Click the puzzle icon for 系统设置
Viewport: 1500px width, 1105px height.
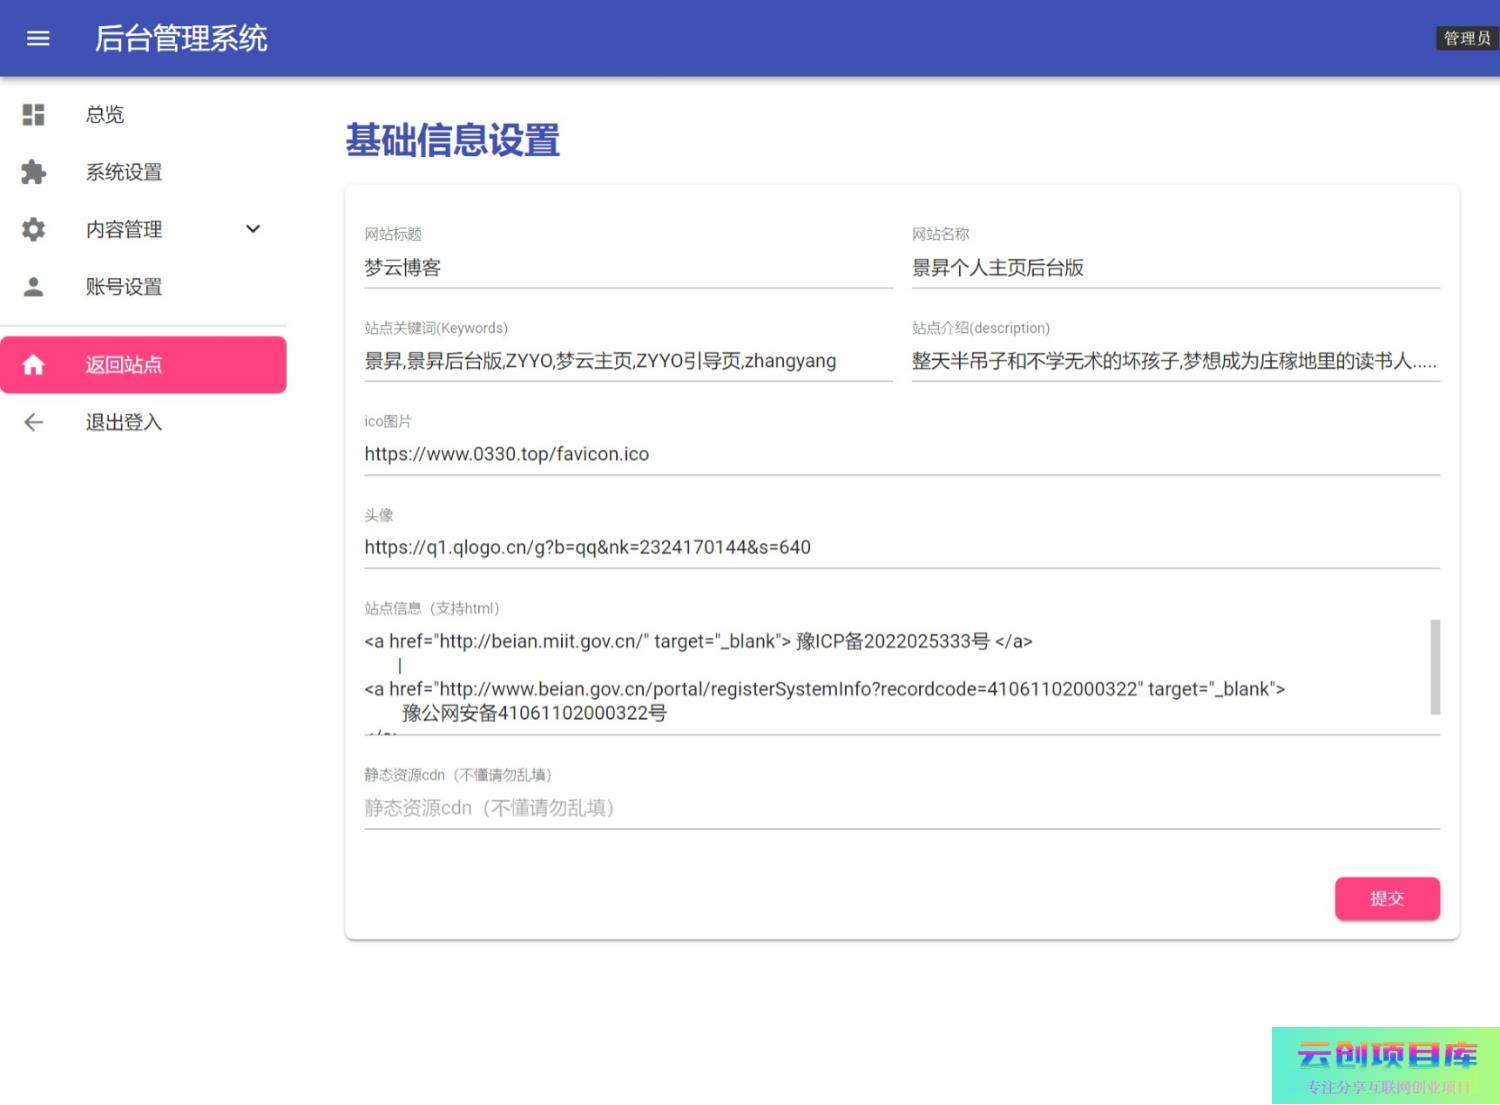click(x=34, y=172)
